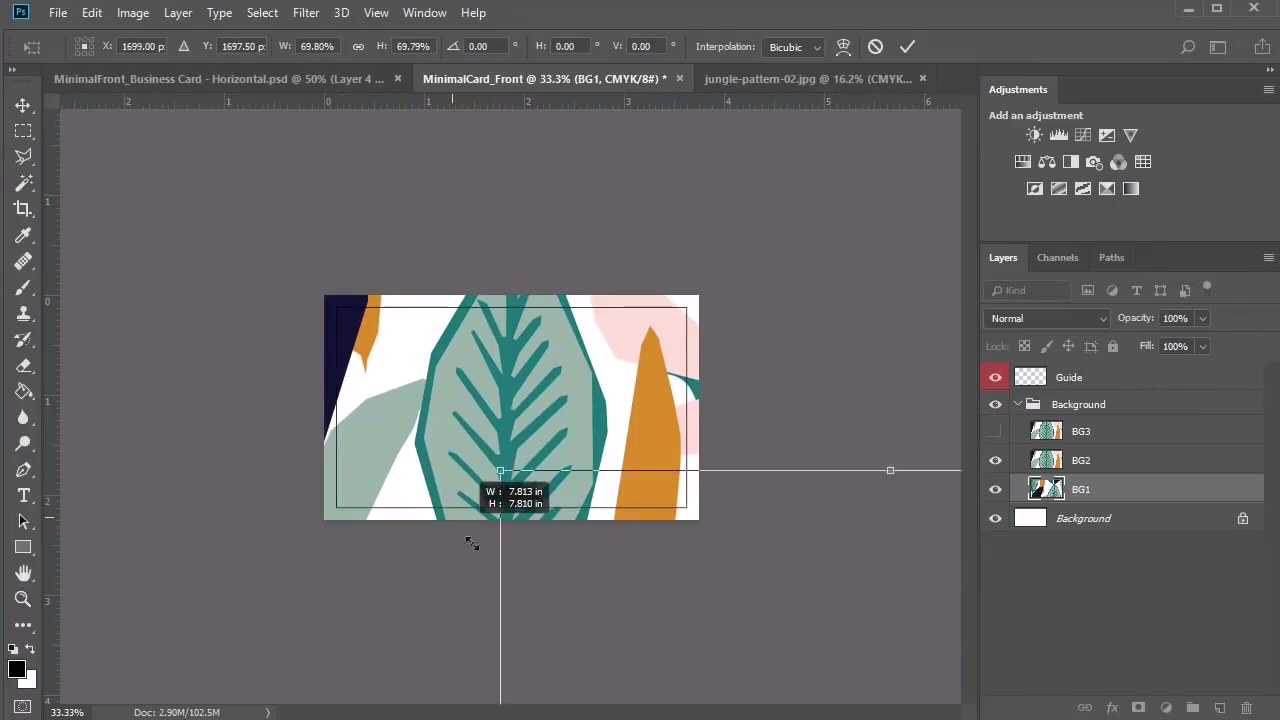Hide the BG2 layer
Viewport: 1280px width, 720px height.
995,460
